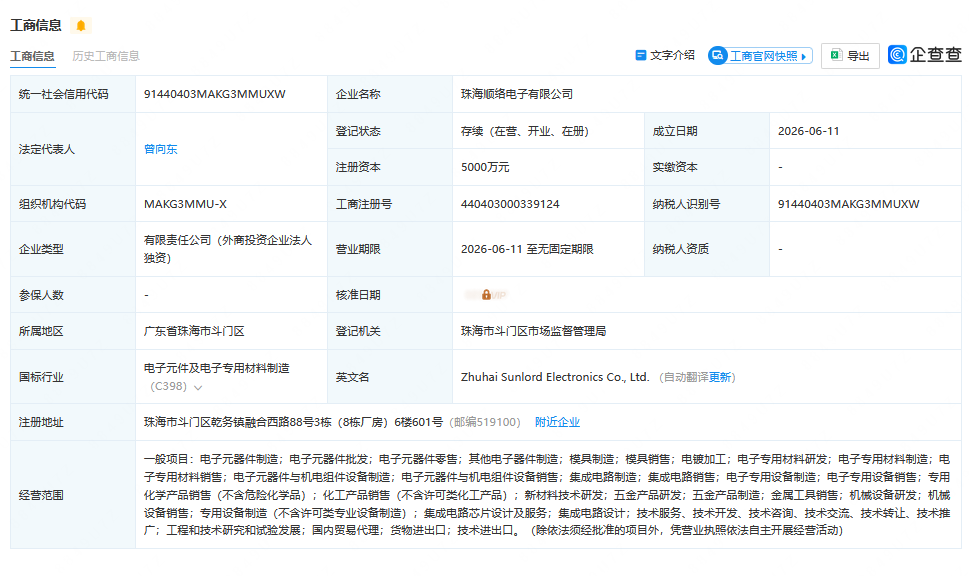Click the Excel icon on 导出 button
The width and height of the screenshot is (969, 576).
click(836, 56)
